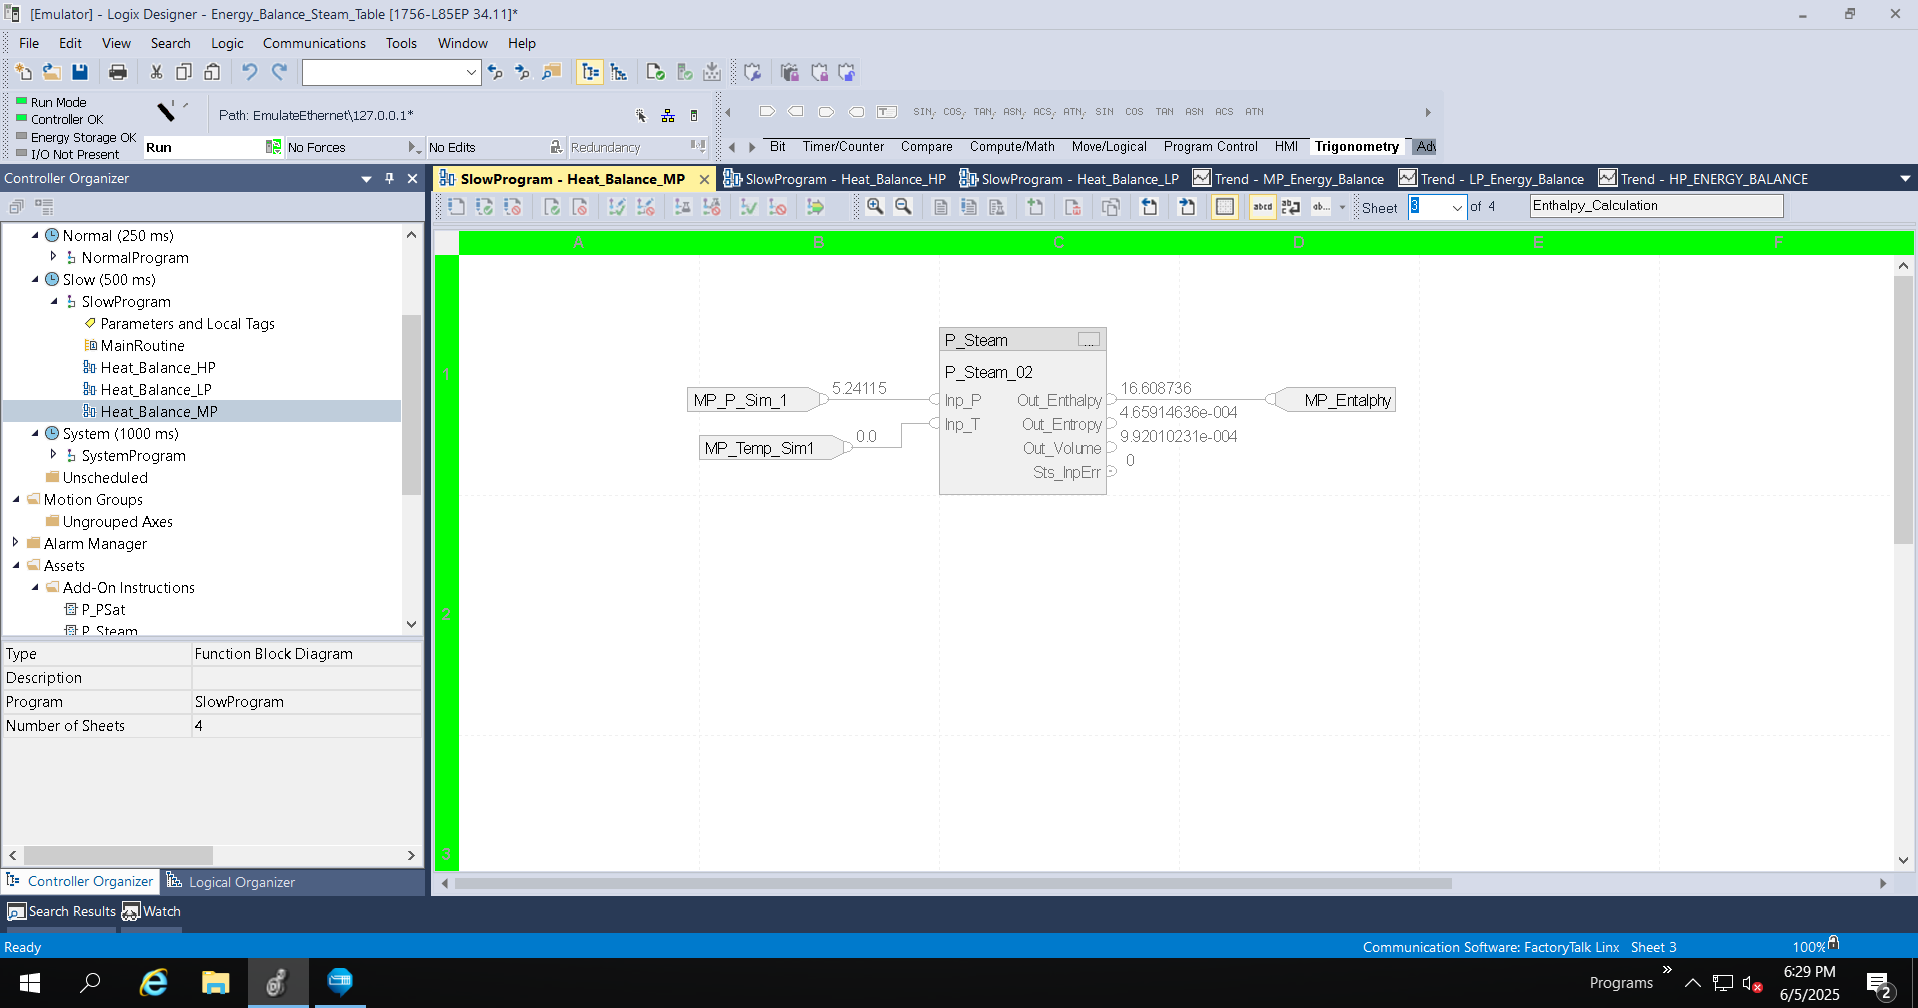1918x1008 pixels.
Task: Toggle the abcd text box display option
Action: point(1261,207)
